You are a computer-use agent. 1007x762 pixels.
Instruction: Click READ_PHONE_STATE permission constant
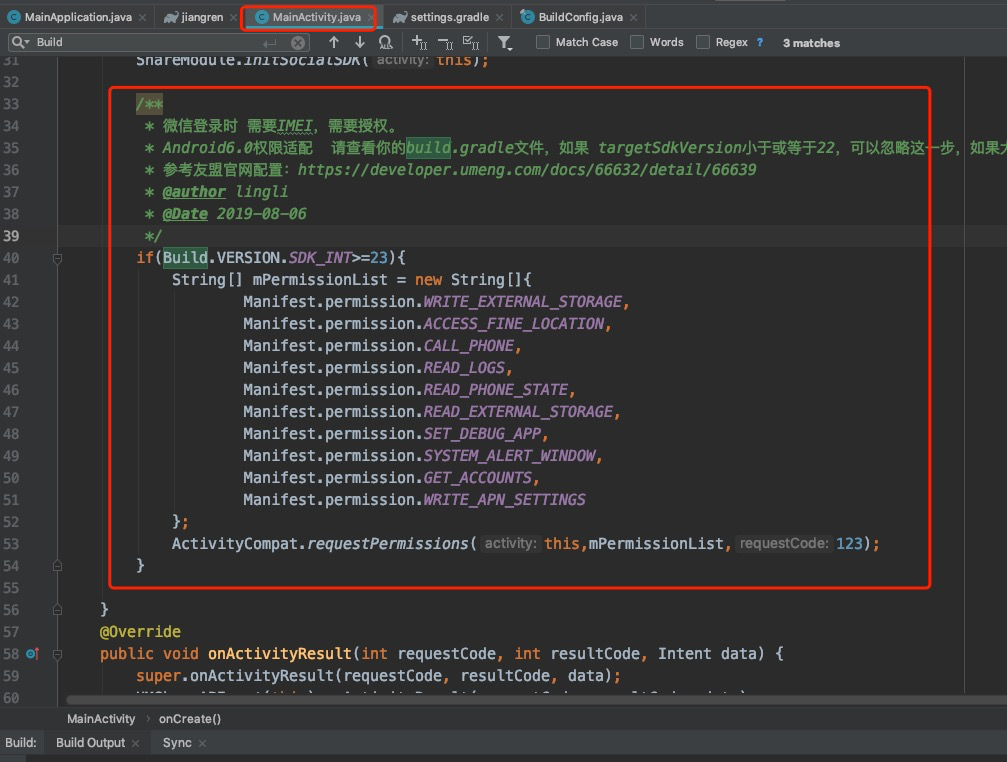click(x=496, y=390)
